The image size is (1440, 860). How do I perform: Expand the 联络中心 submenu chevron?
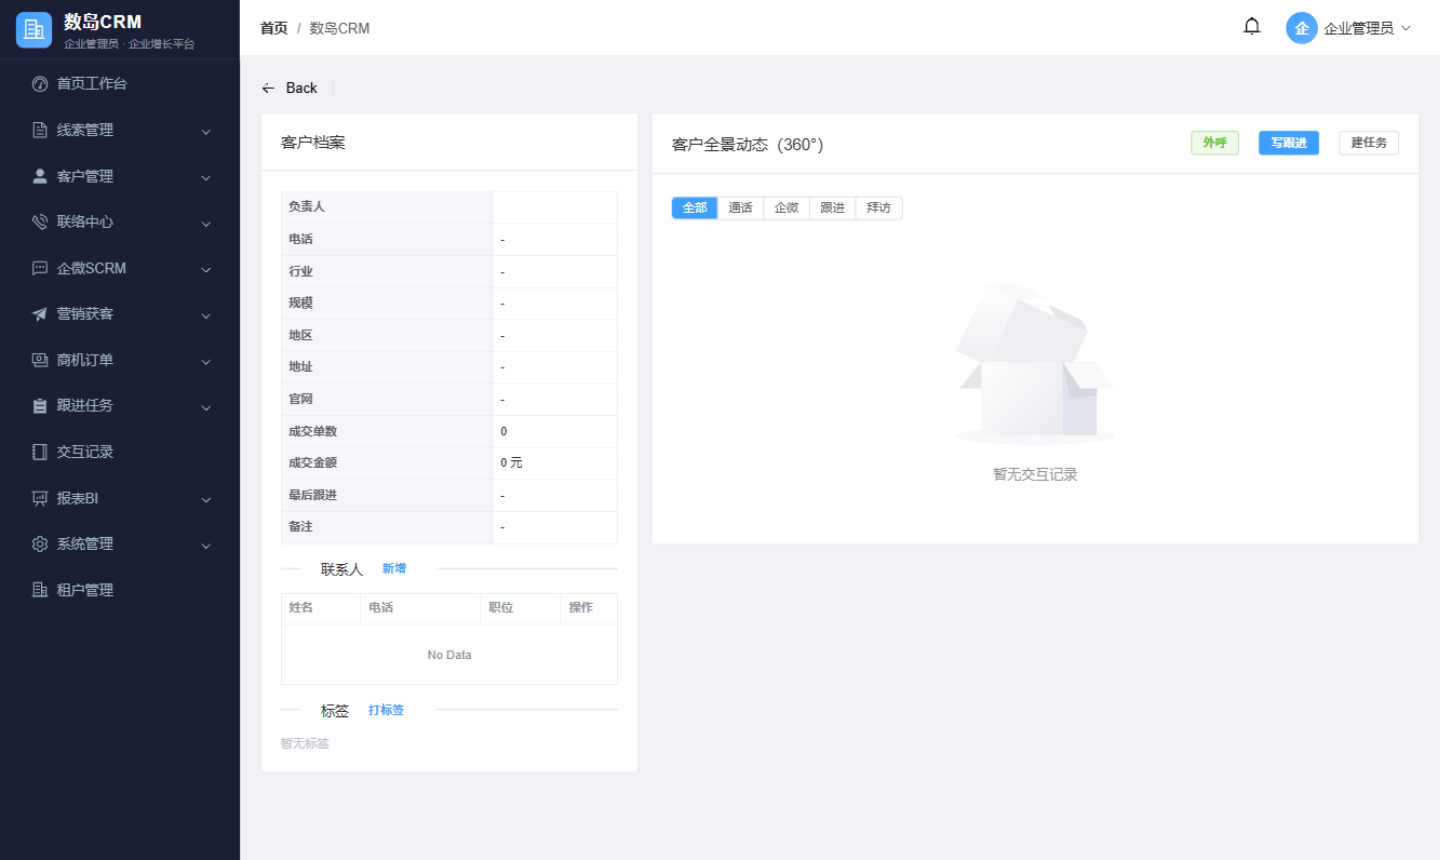(x=206, y=223)
